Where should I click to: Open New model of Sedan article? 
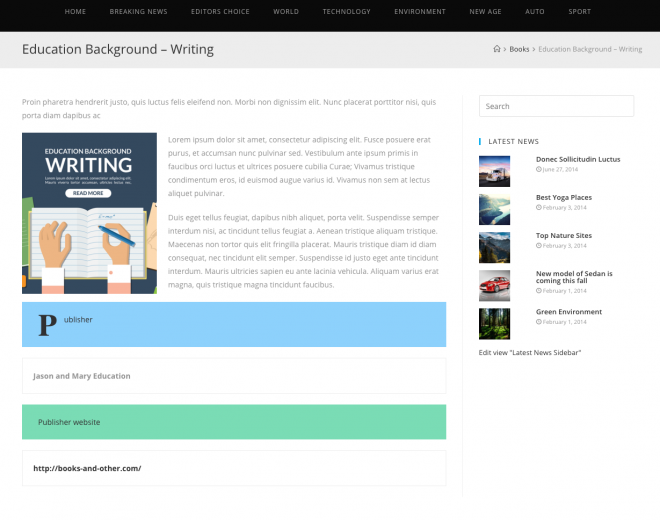[574, 277]
